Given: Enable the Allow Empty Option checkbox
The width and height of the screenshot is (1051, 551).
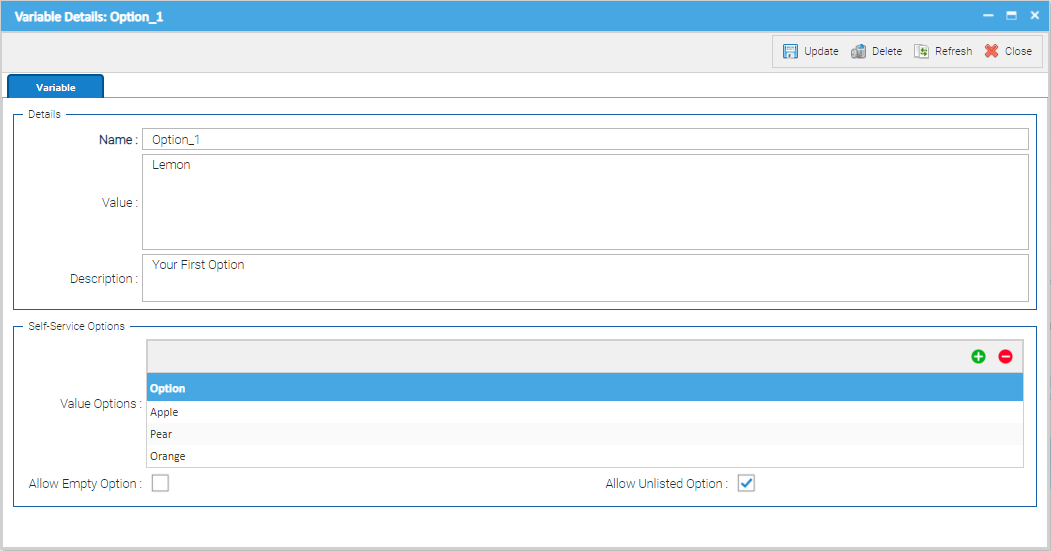Looking at the screenshot, I should pyautogui.click(x=160, y=484).
